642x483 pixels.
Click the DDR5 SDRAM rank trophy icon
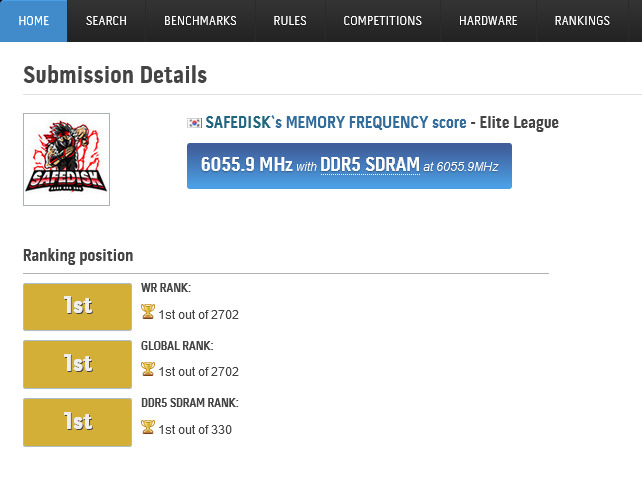coord(147,427)
